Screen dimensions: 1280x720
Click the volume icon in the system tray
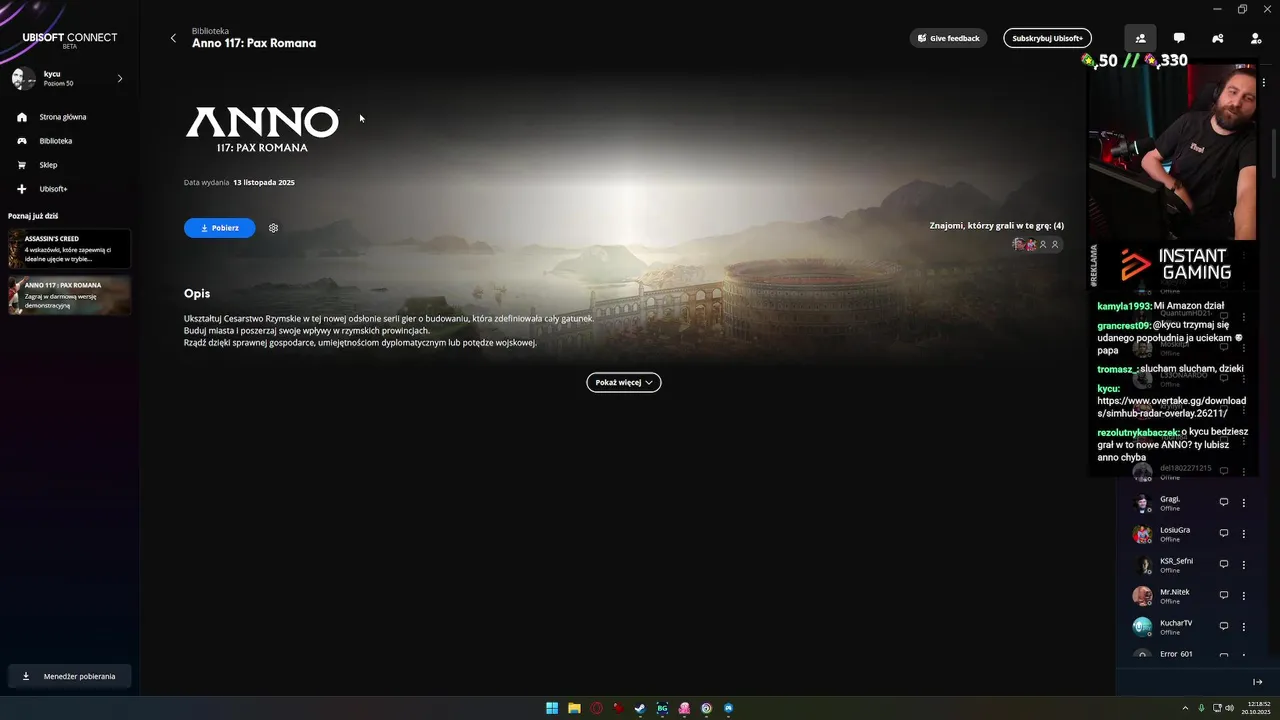(x=1229, y=708)
